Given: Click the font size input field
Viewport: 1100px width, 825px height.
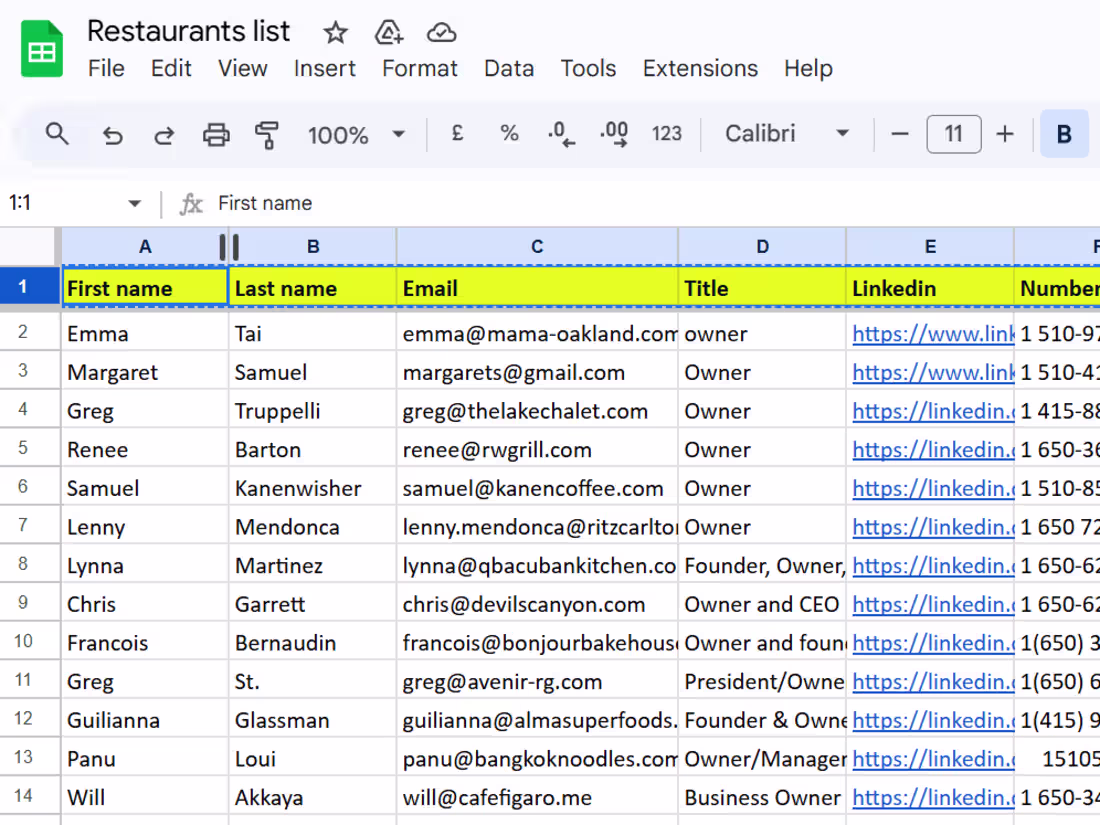Looking at the screenshot, I should [x=953, y=133].
